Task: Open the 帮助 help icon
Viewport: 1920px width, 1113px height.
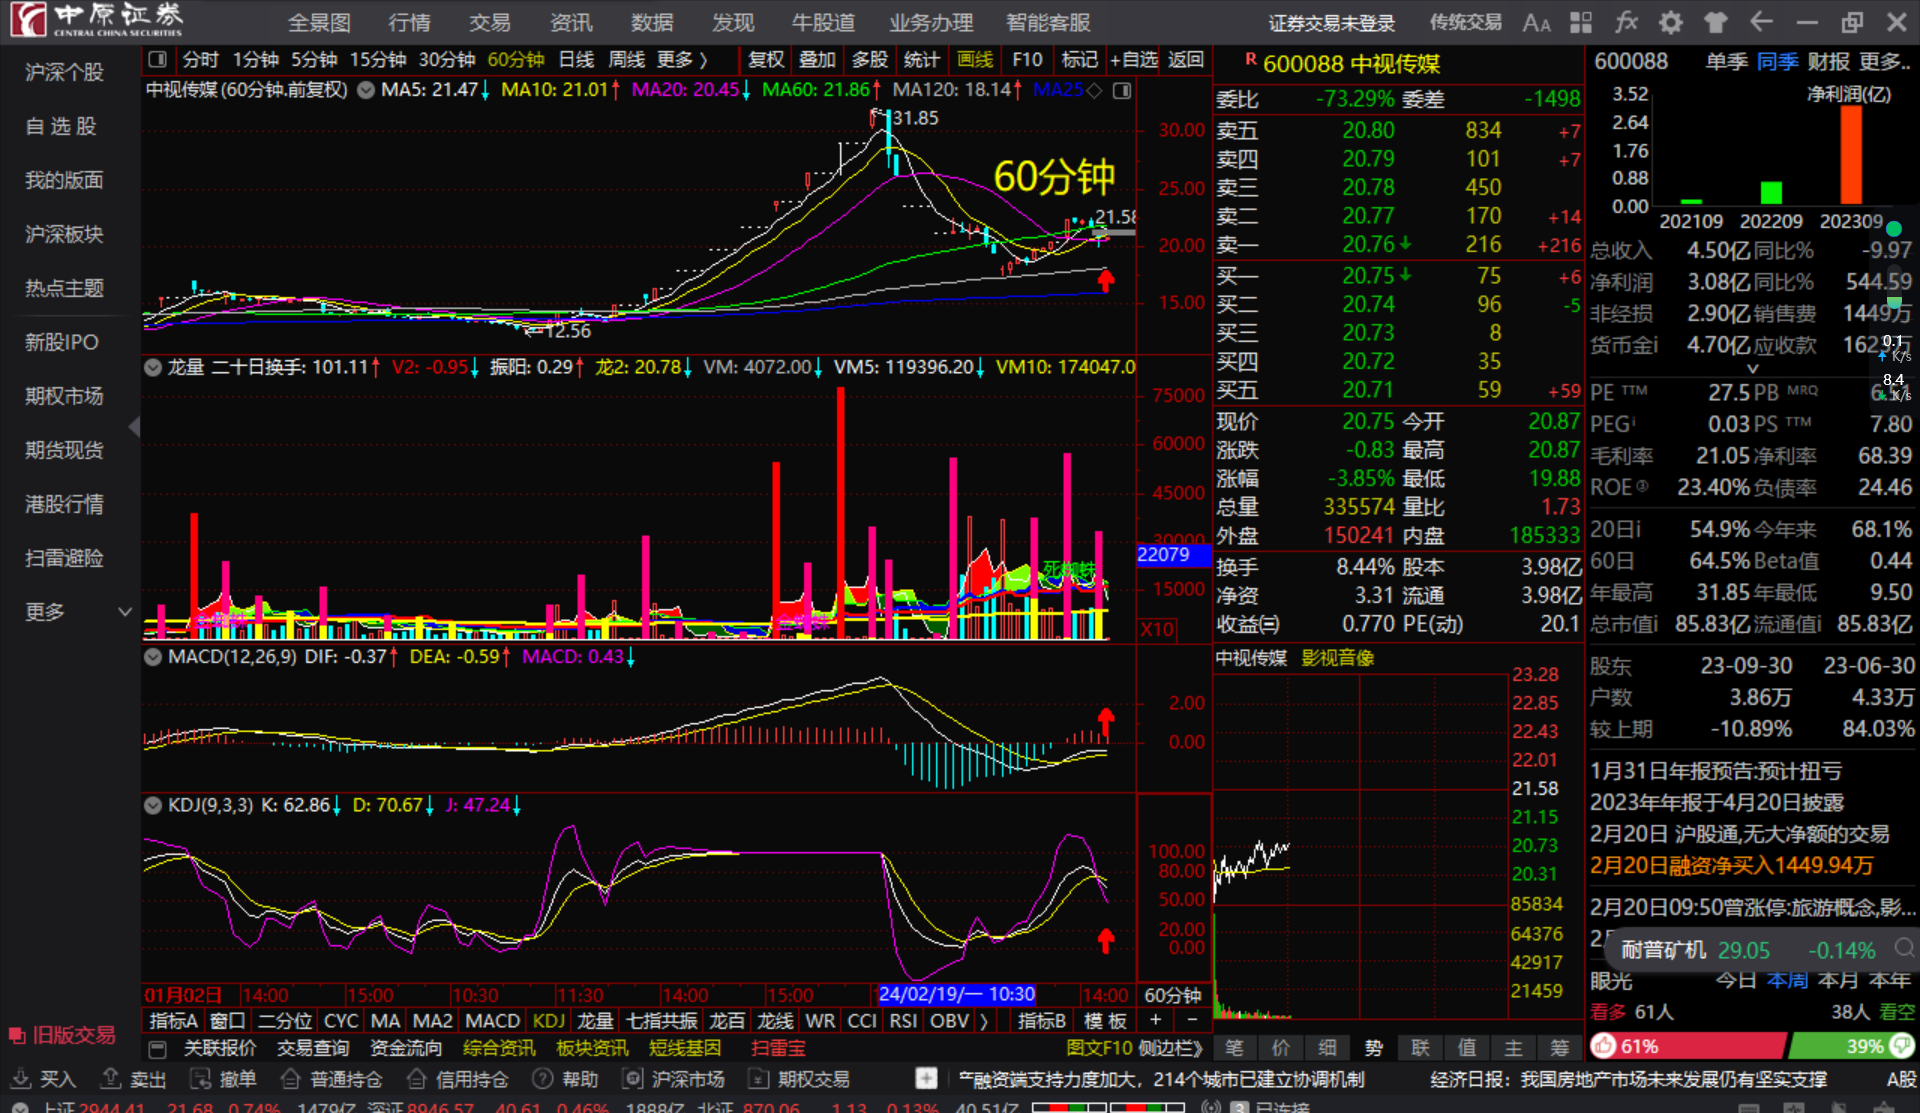Action: (543, 1079)
